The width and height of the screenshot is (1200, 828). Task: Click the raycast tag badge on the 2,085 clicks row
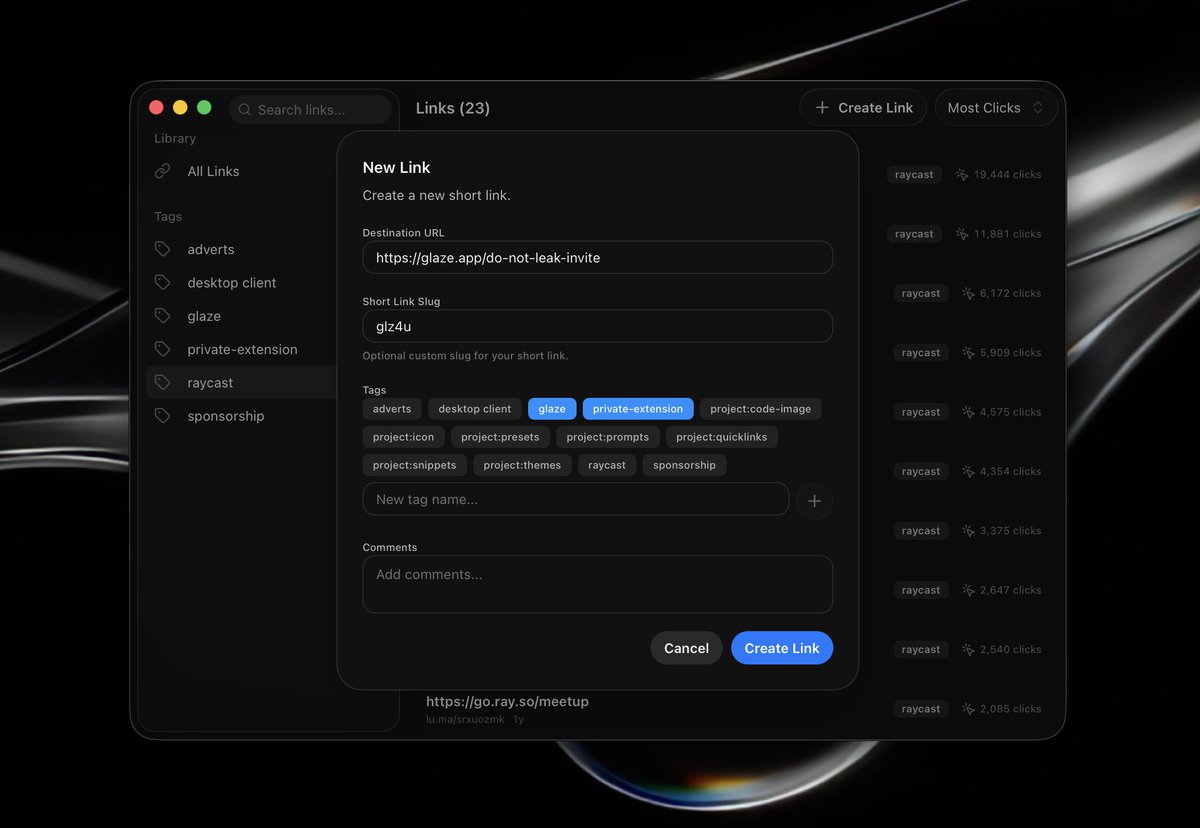(921, 709)
